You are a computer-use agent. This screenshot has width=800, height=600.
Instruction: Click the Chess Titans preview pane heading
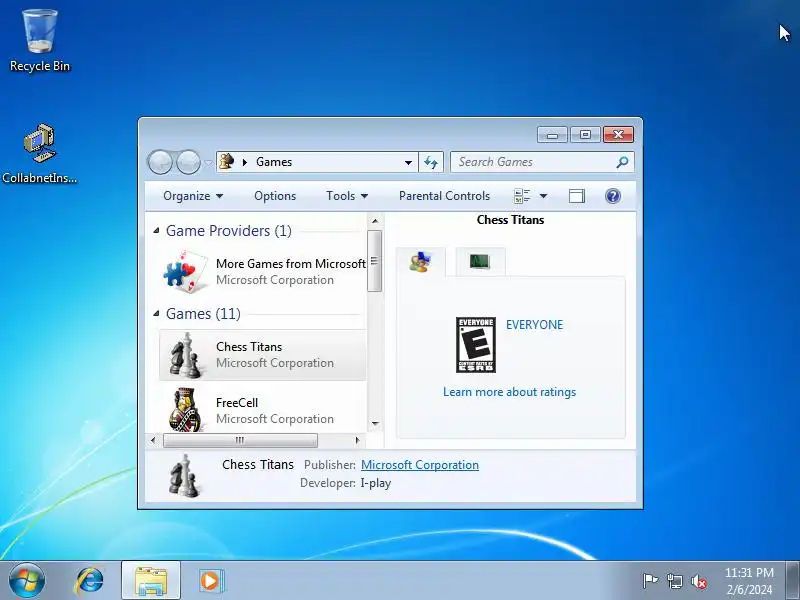point(510,220)
